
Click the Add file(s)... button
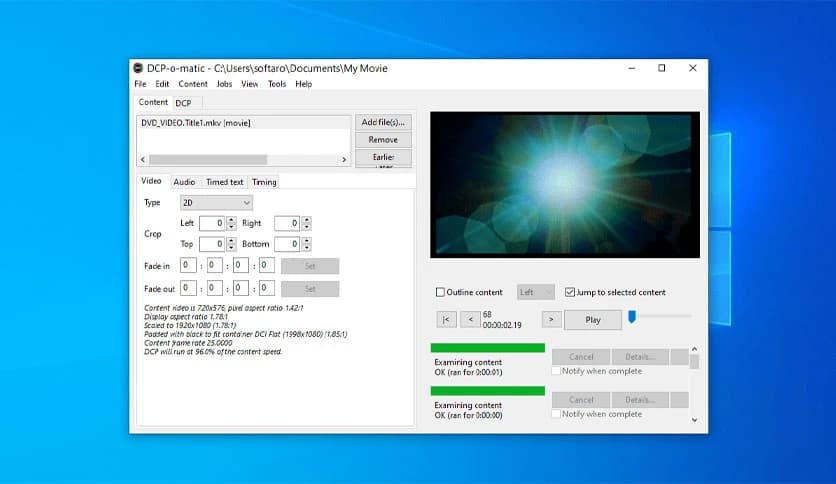click(383, 122)
